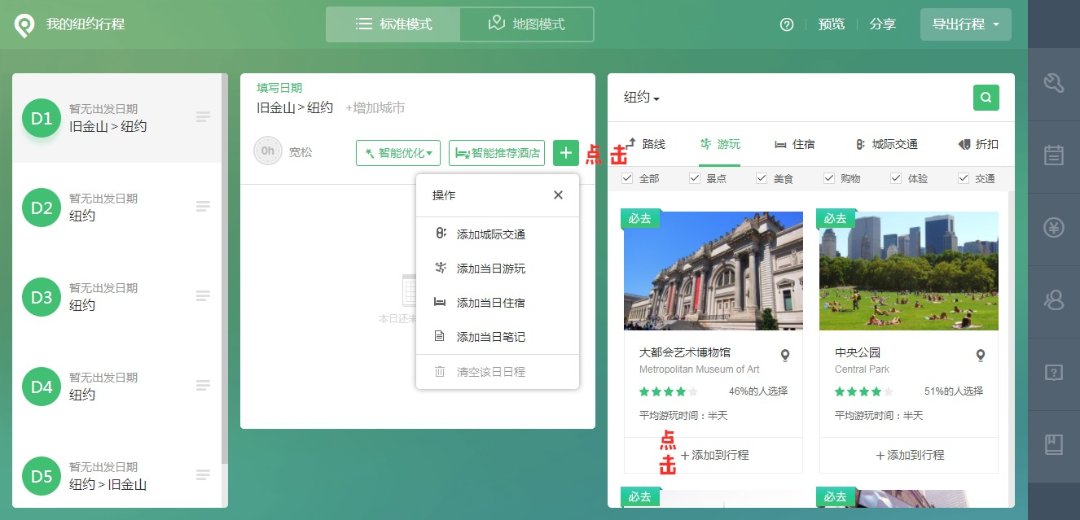1080x520 pixels.
Task: Expand the 导出行程 dropdown
Action: (965, 24)
